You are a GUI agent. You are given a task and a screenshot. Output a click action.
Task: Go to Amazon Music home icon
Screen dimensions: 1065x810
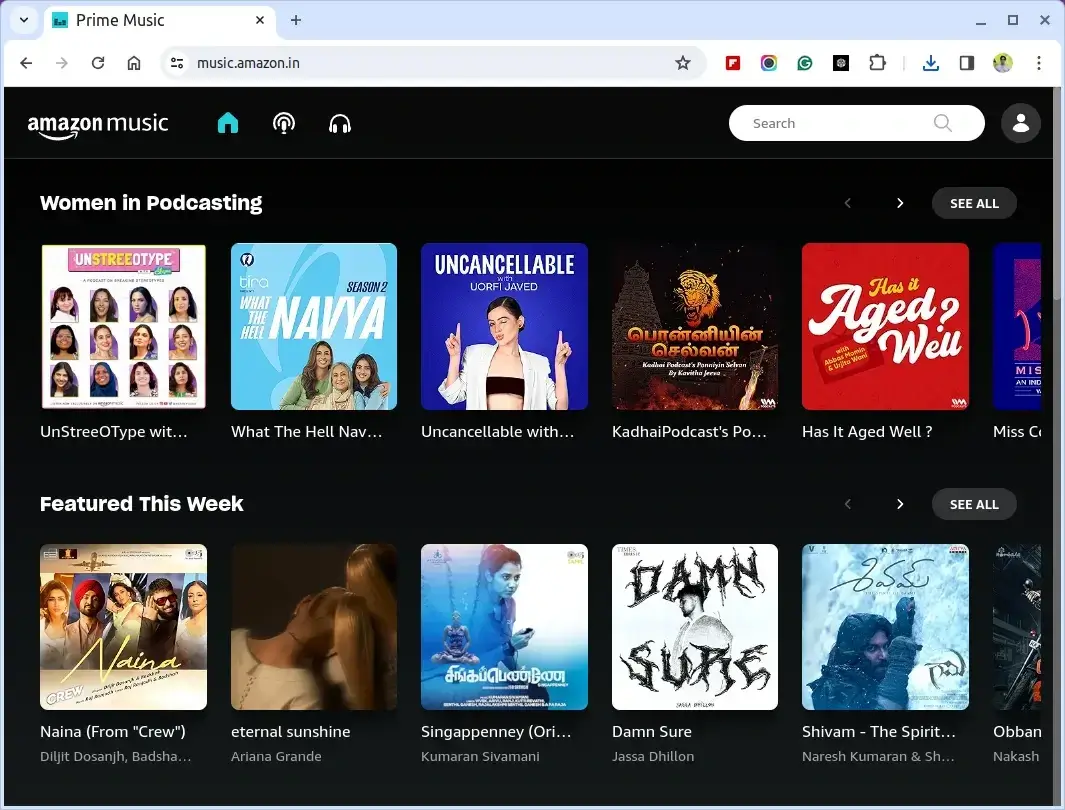(228, 123)
